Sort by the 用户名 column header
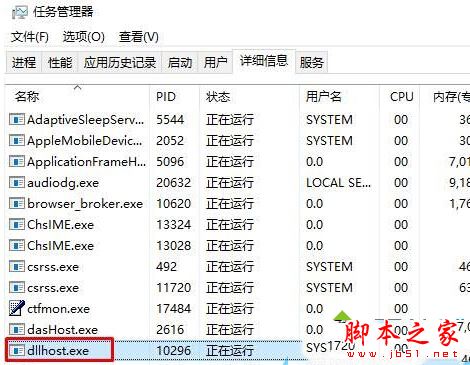 tap(339, 96)
